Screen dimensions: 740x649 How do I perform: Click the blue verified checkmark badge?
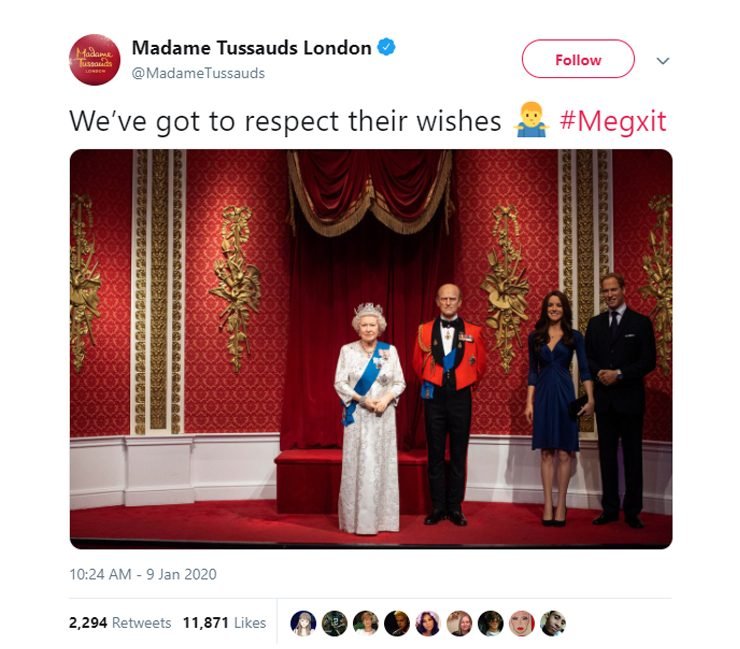click(387, 47)
